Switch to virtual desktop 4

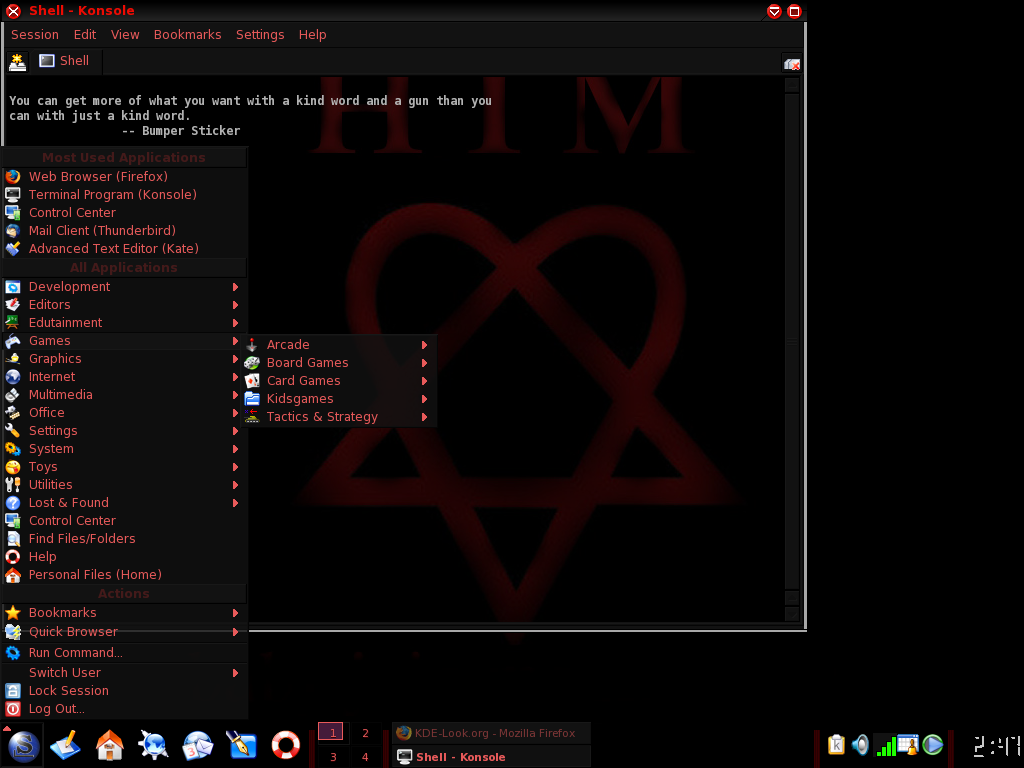point(365,757)
